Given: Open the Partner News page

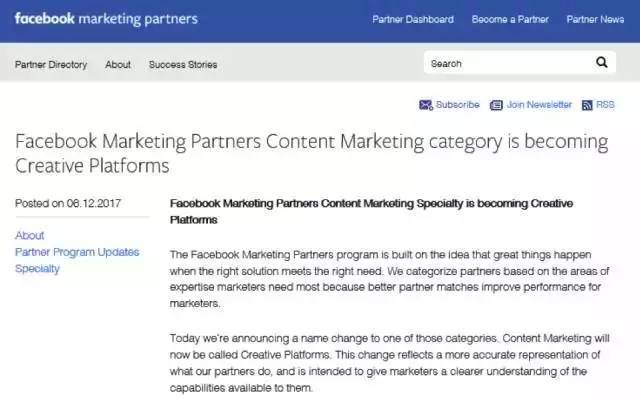Looking at the screenshot, I should click(x=596, y=19).
